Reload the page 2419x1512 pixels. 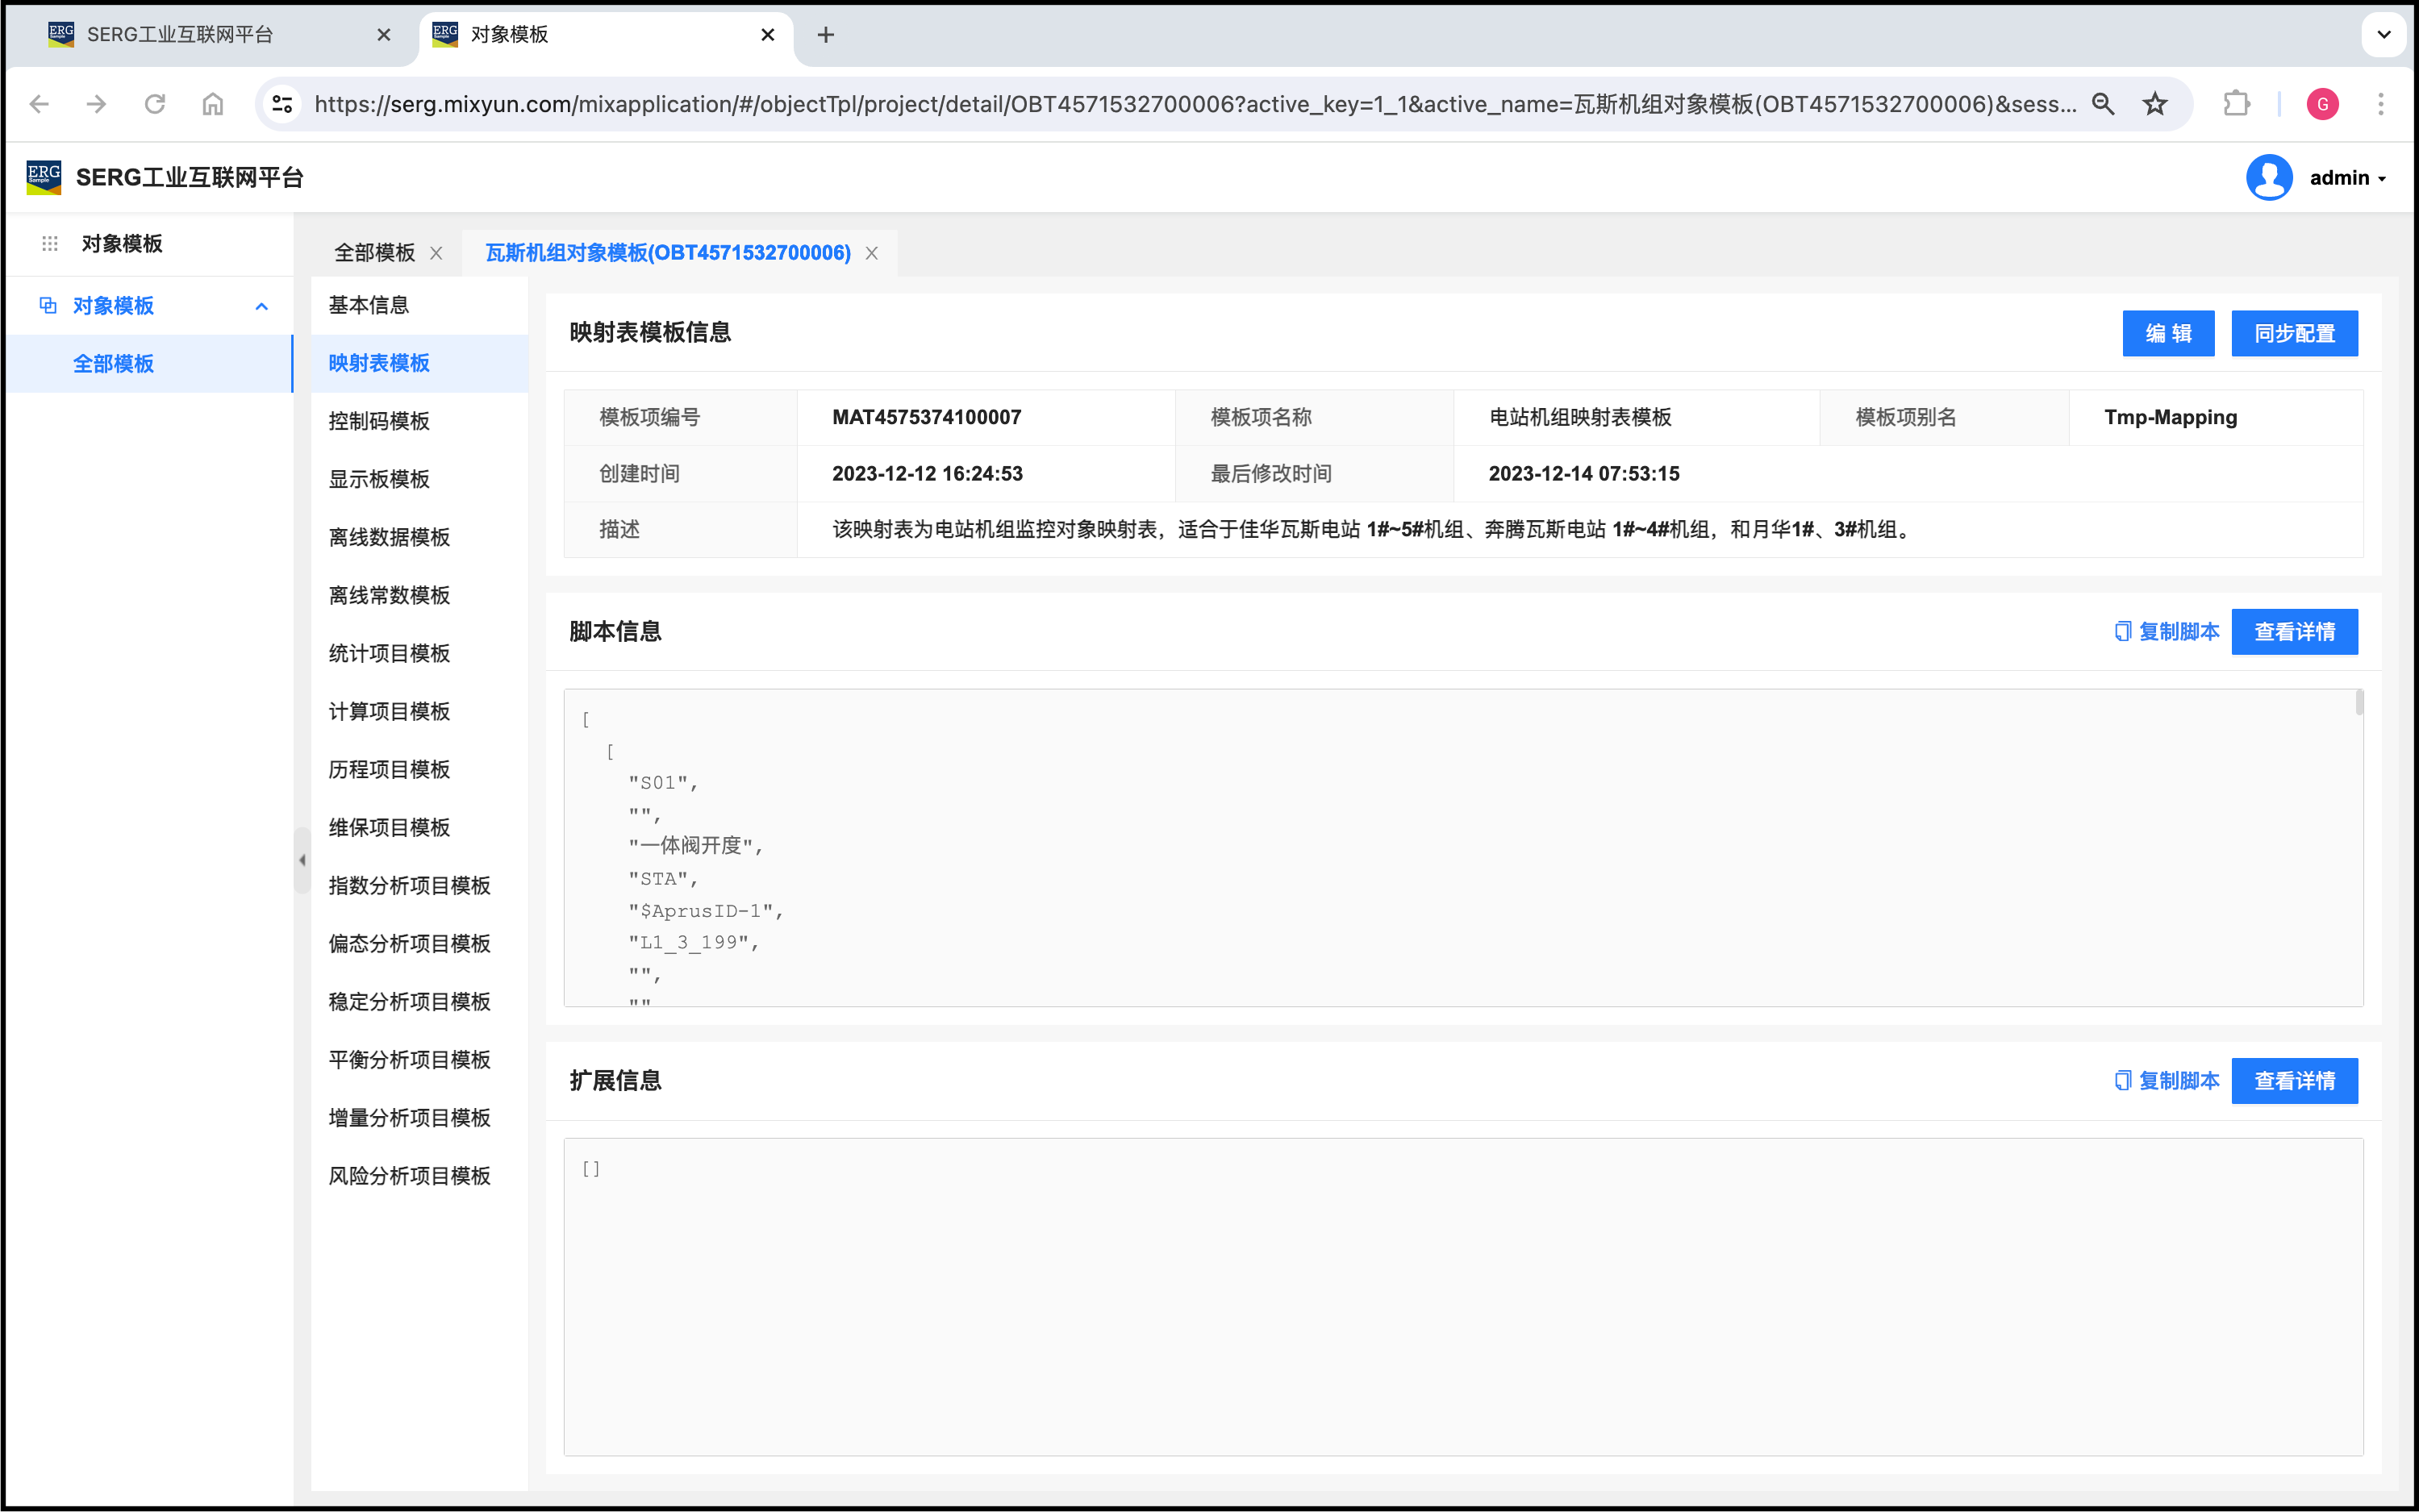tap(154, 104)
